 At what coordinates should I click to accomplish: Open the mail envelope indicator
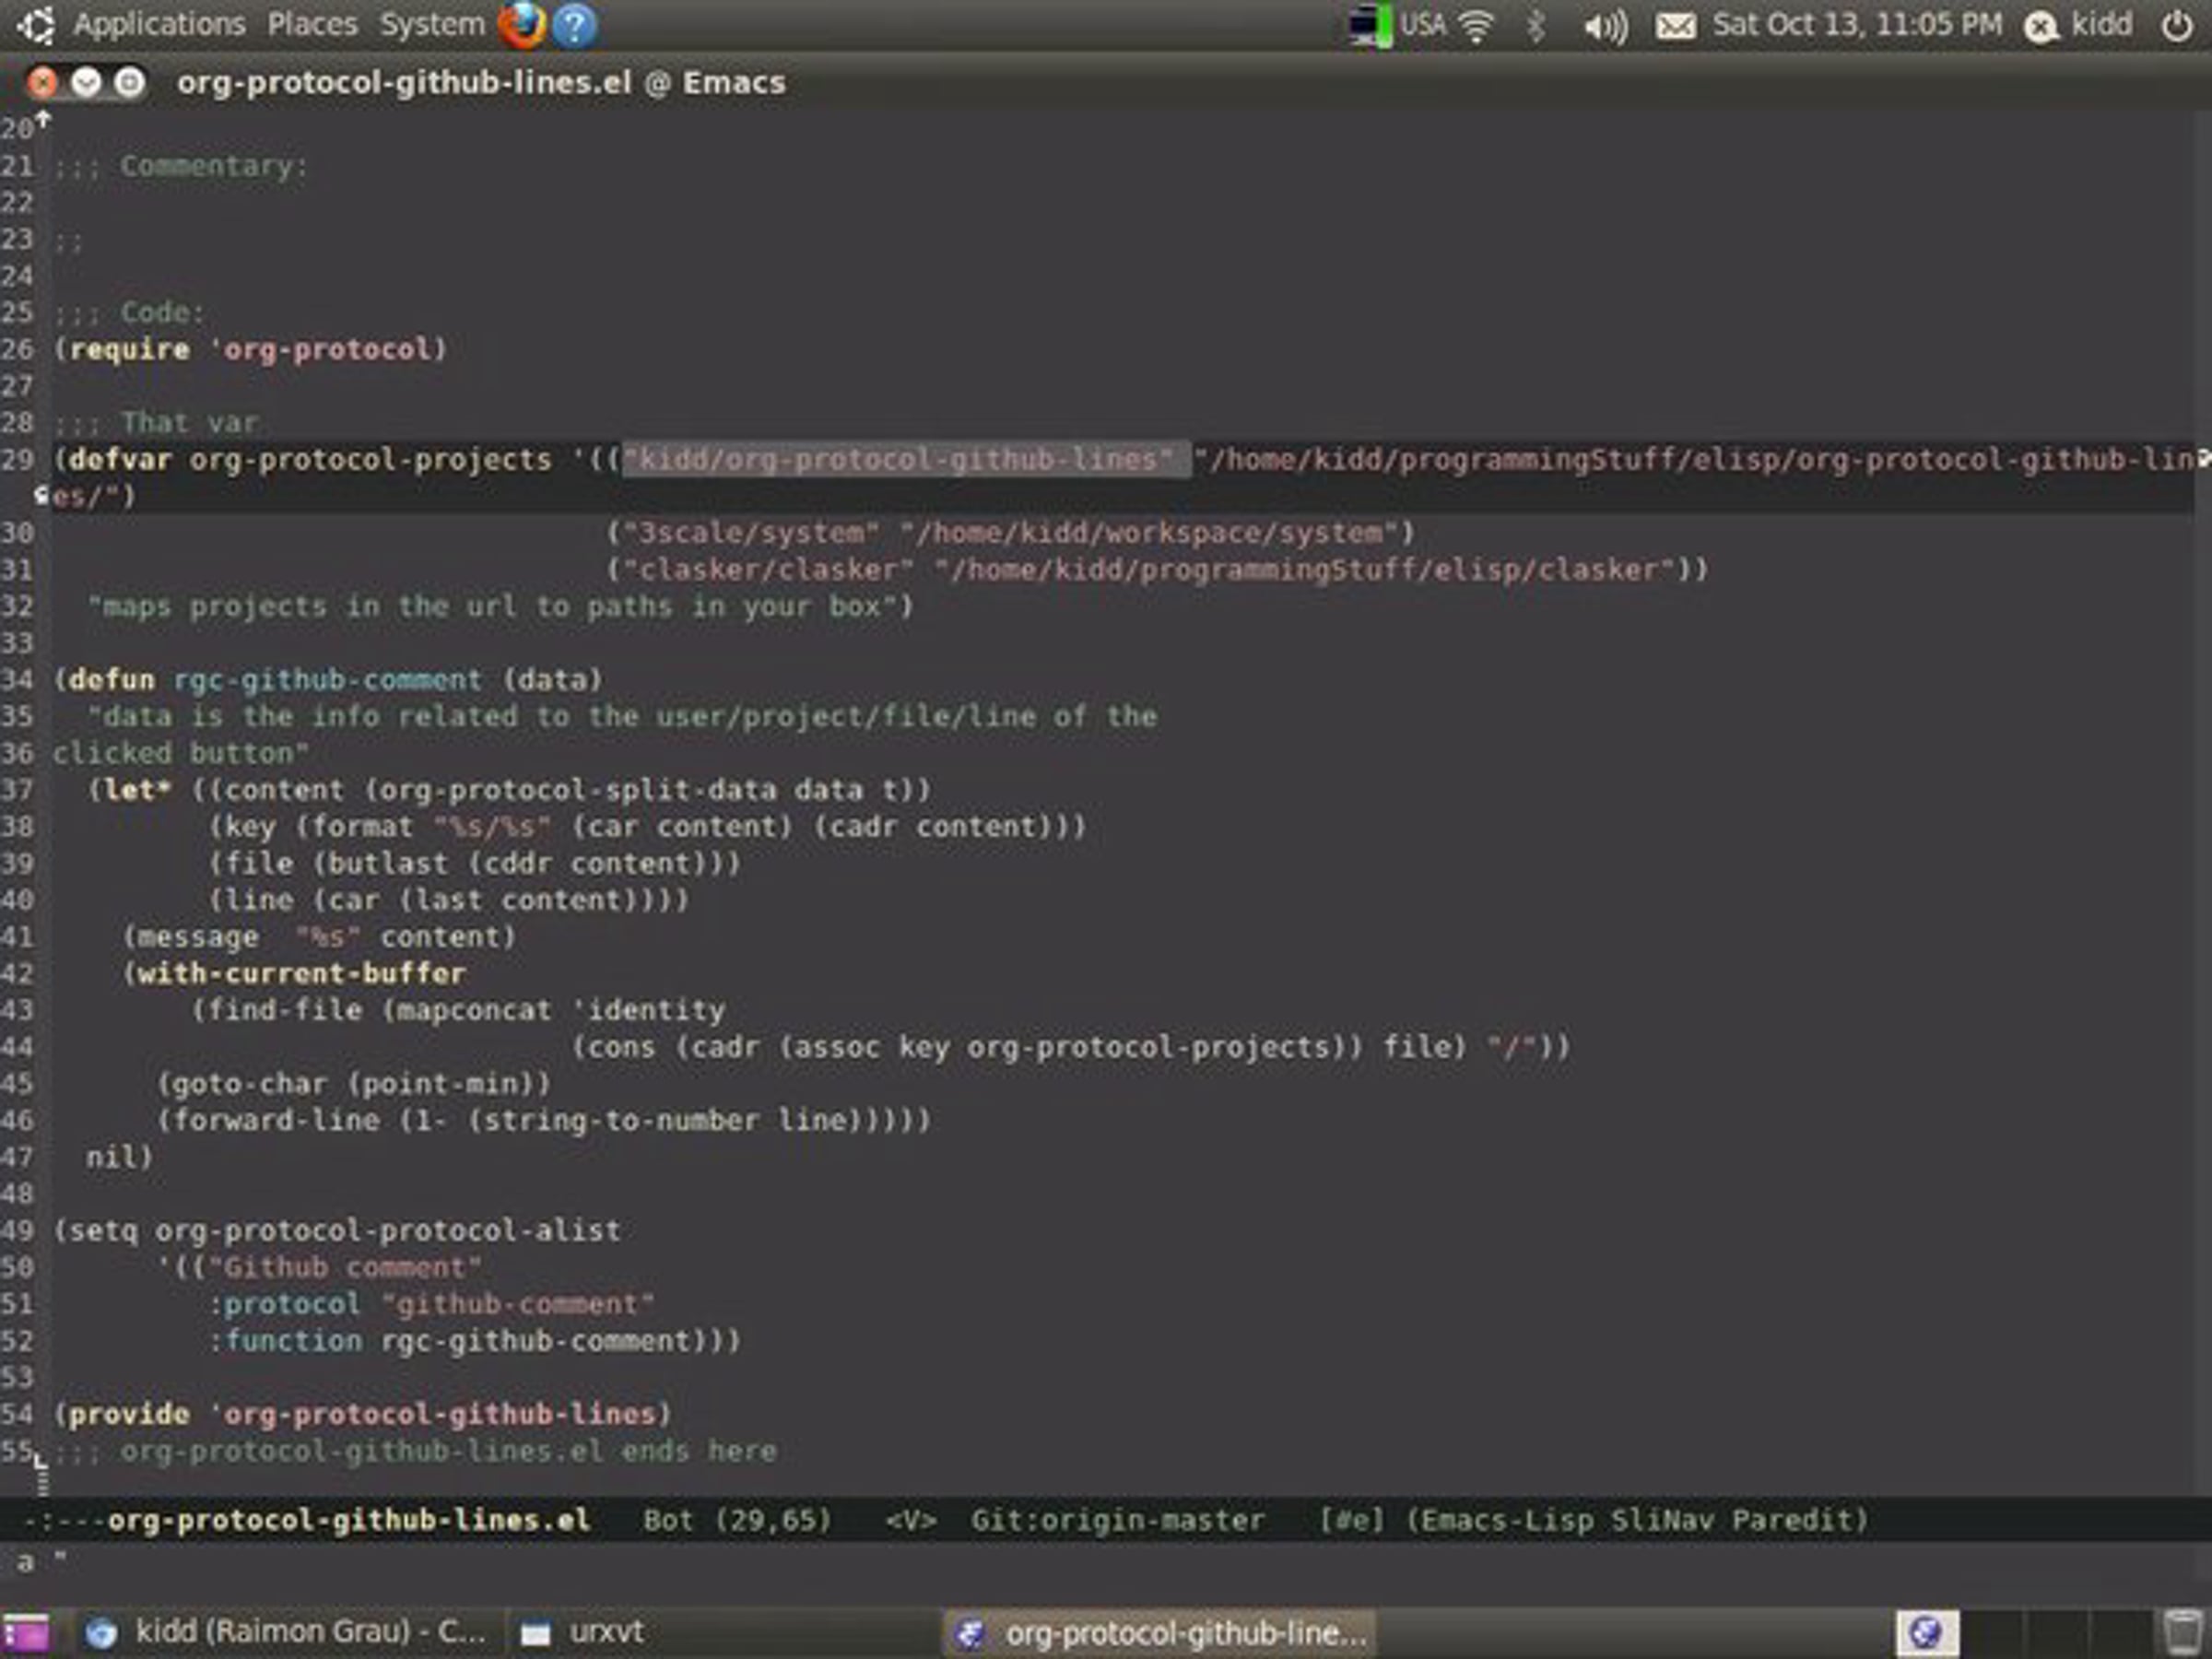coord(1675,25)
